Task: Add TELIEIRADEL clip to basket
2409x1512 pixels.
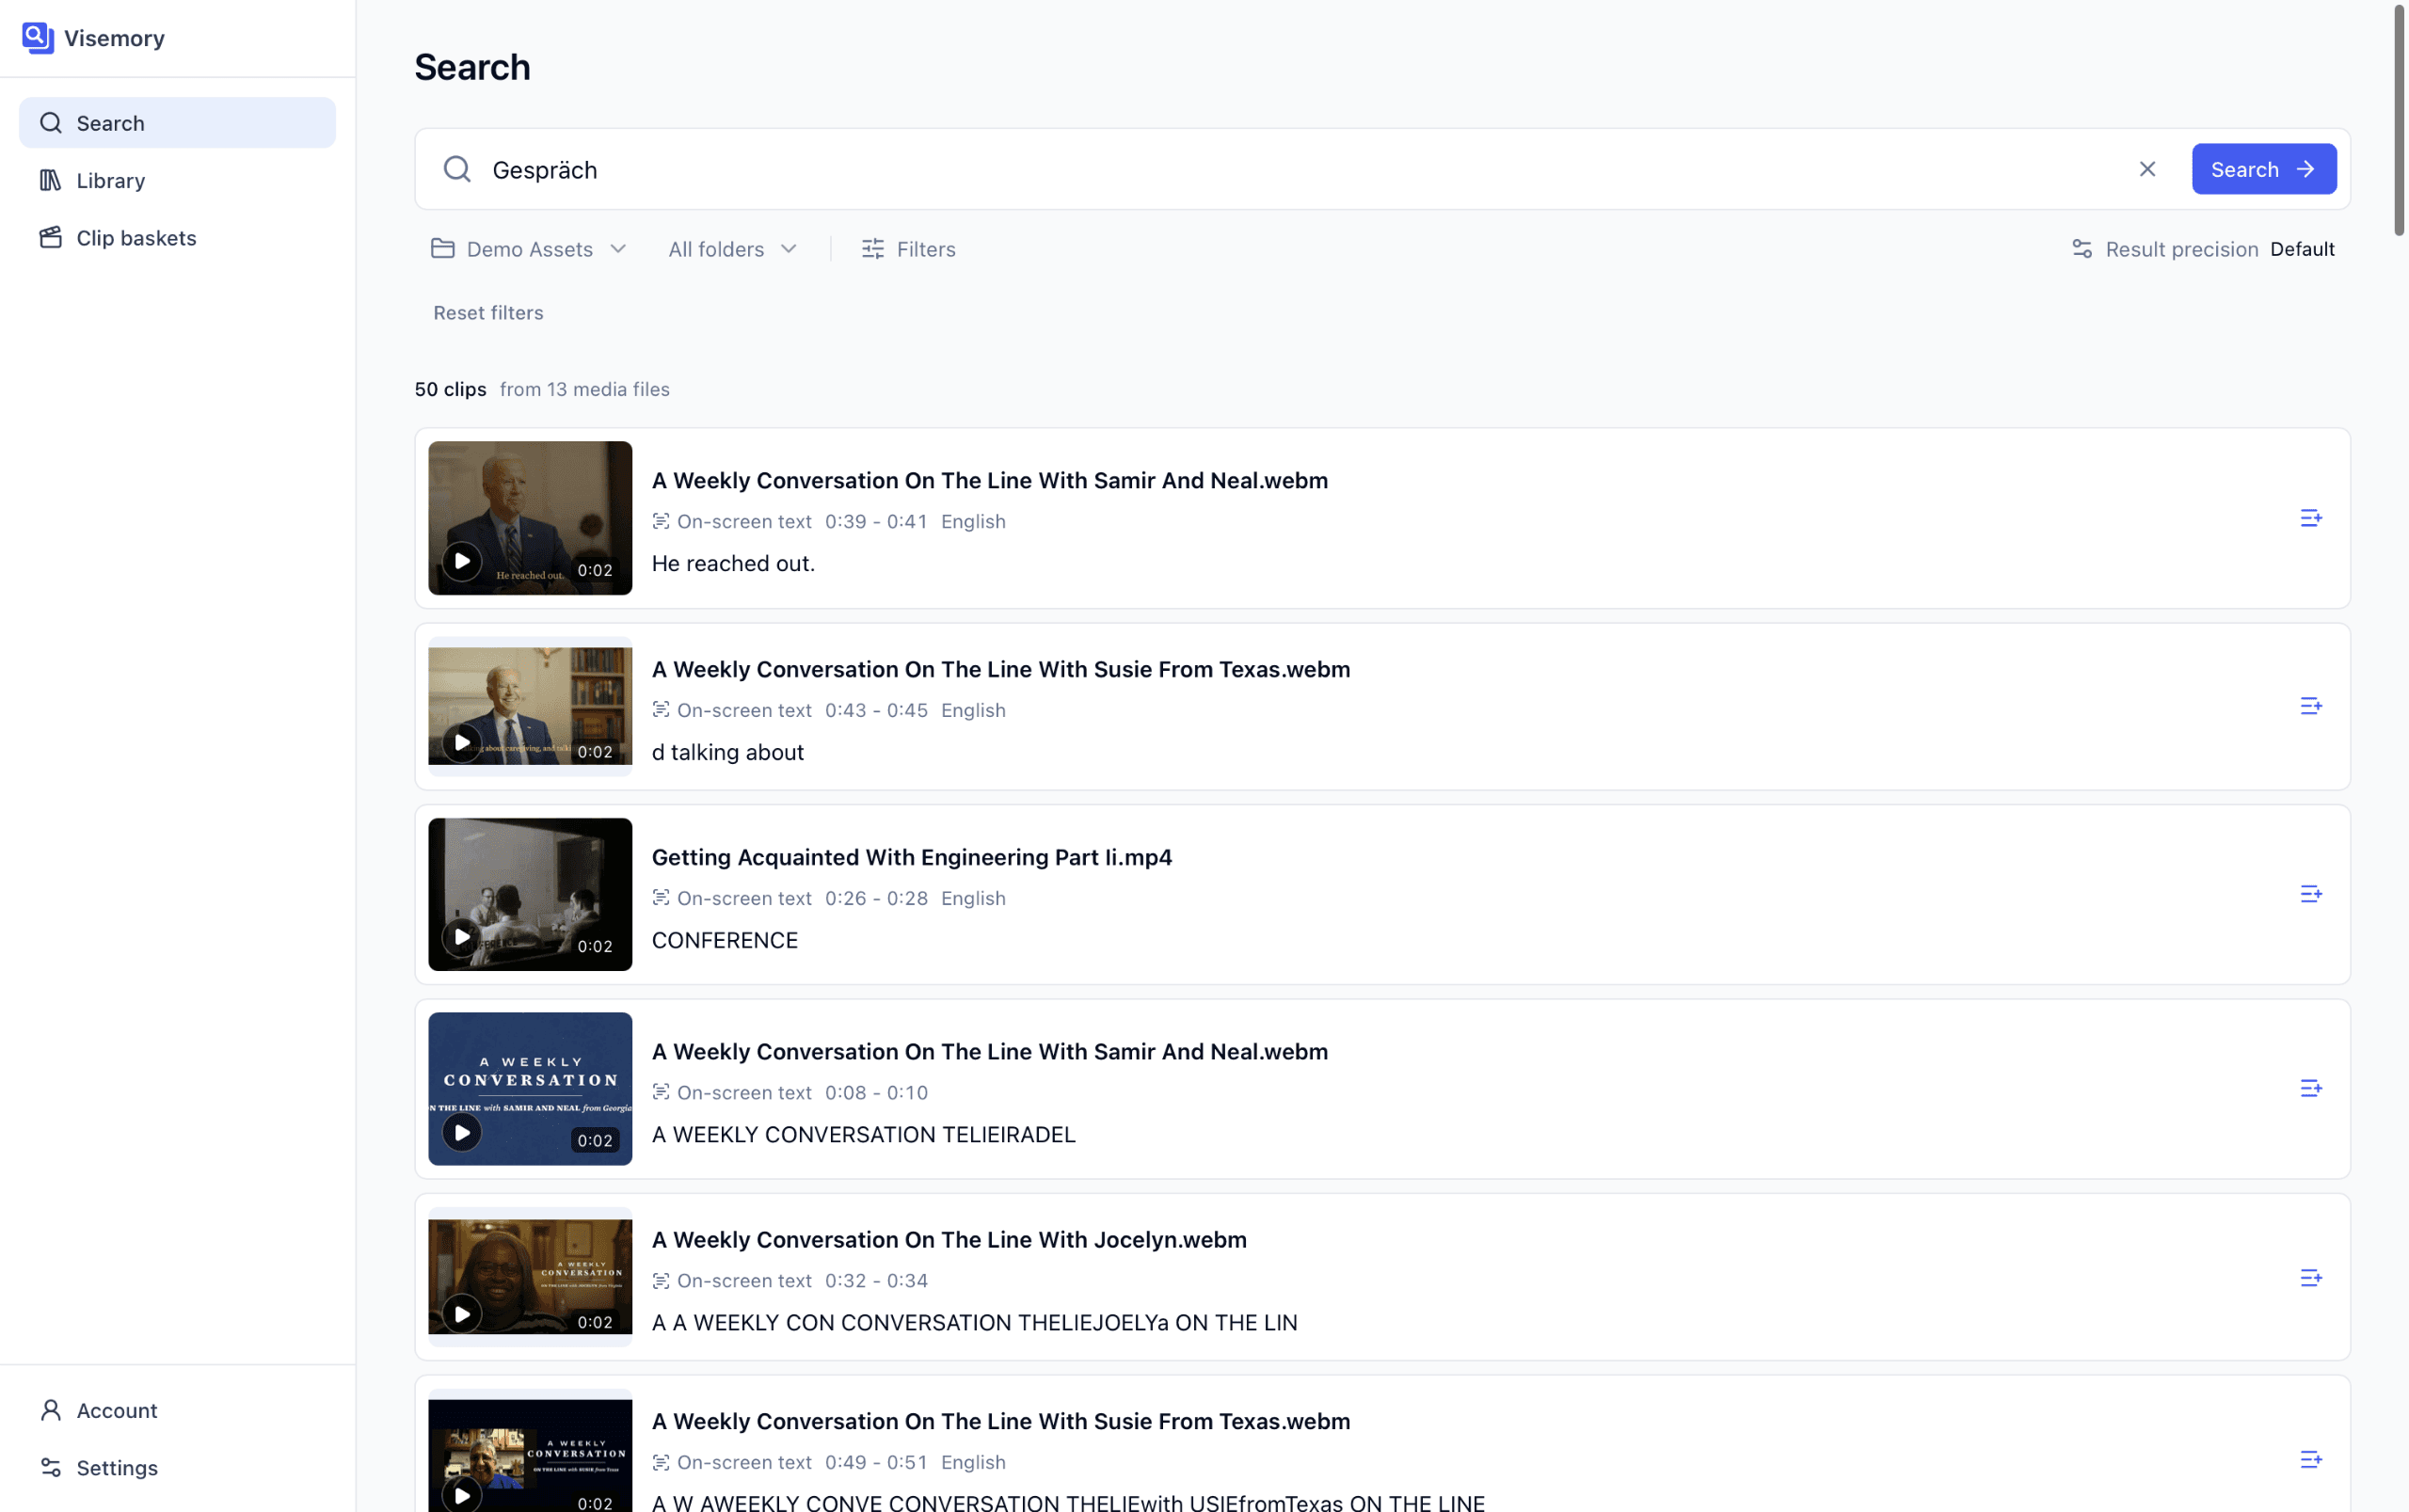Action: click(2310, 1088)
